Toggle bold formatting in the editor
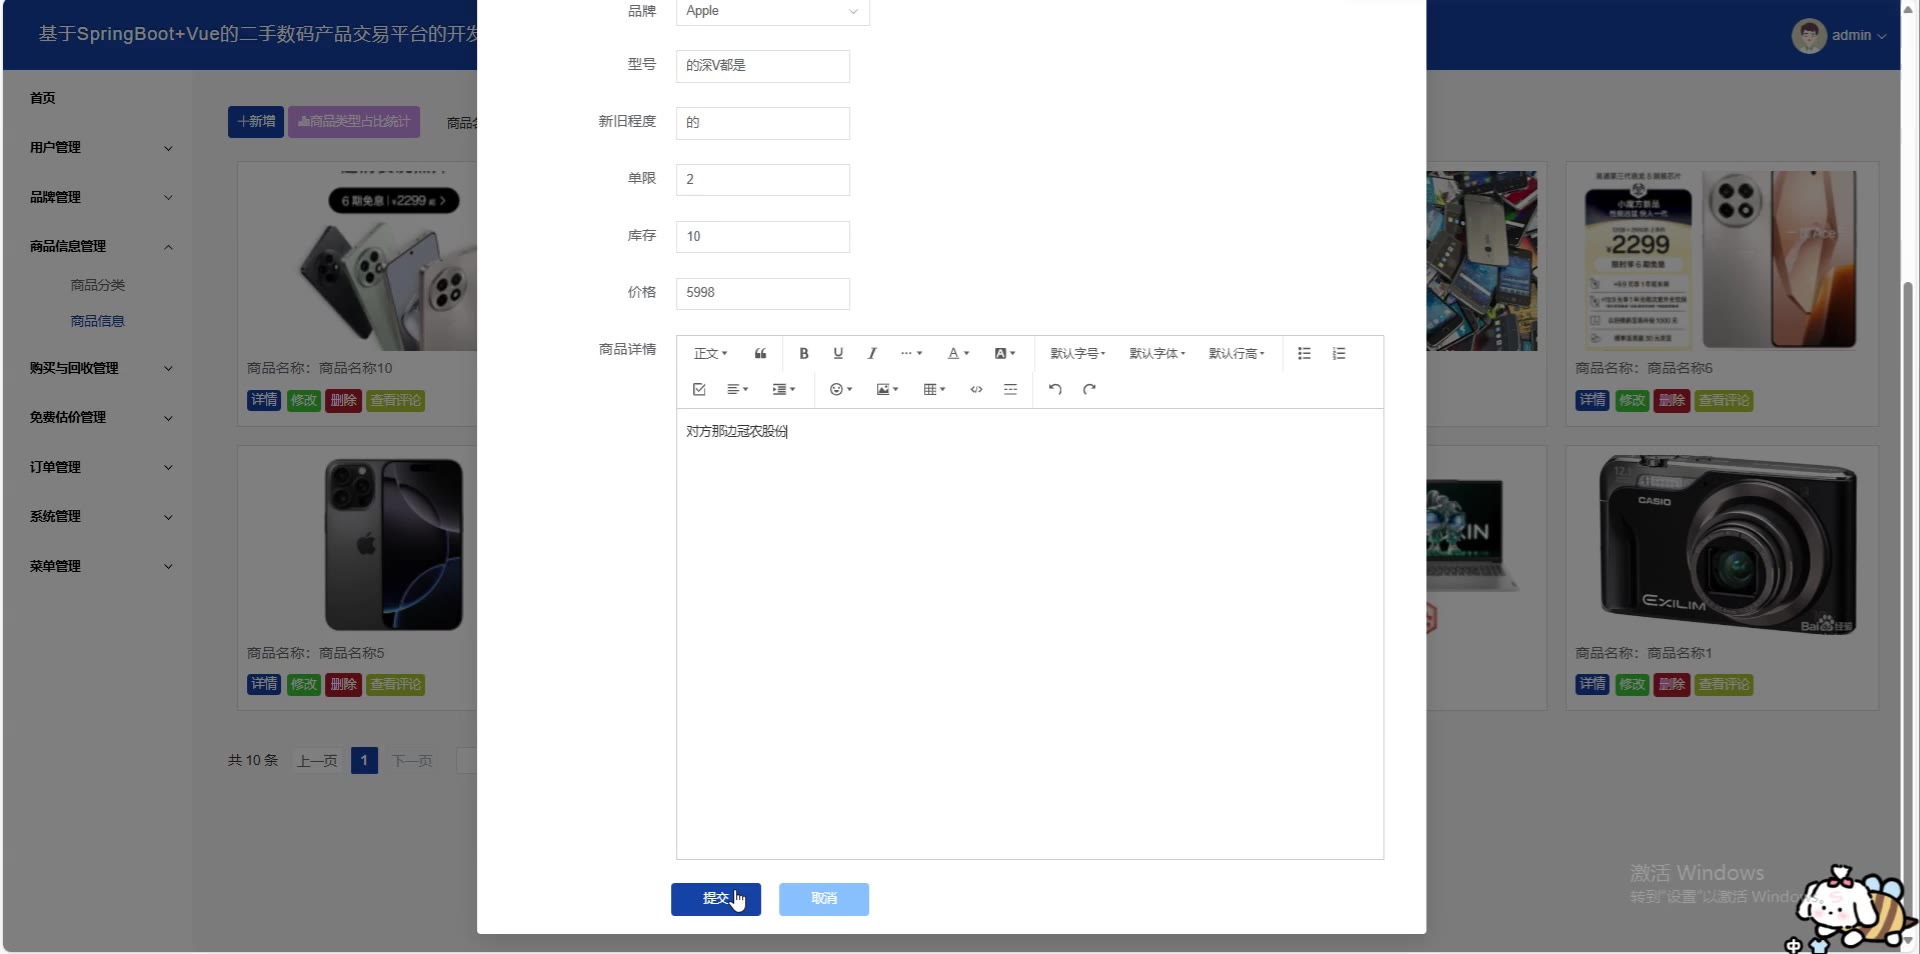This screenshot has height=954, width=1920. point(804,354)
